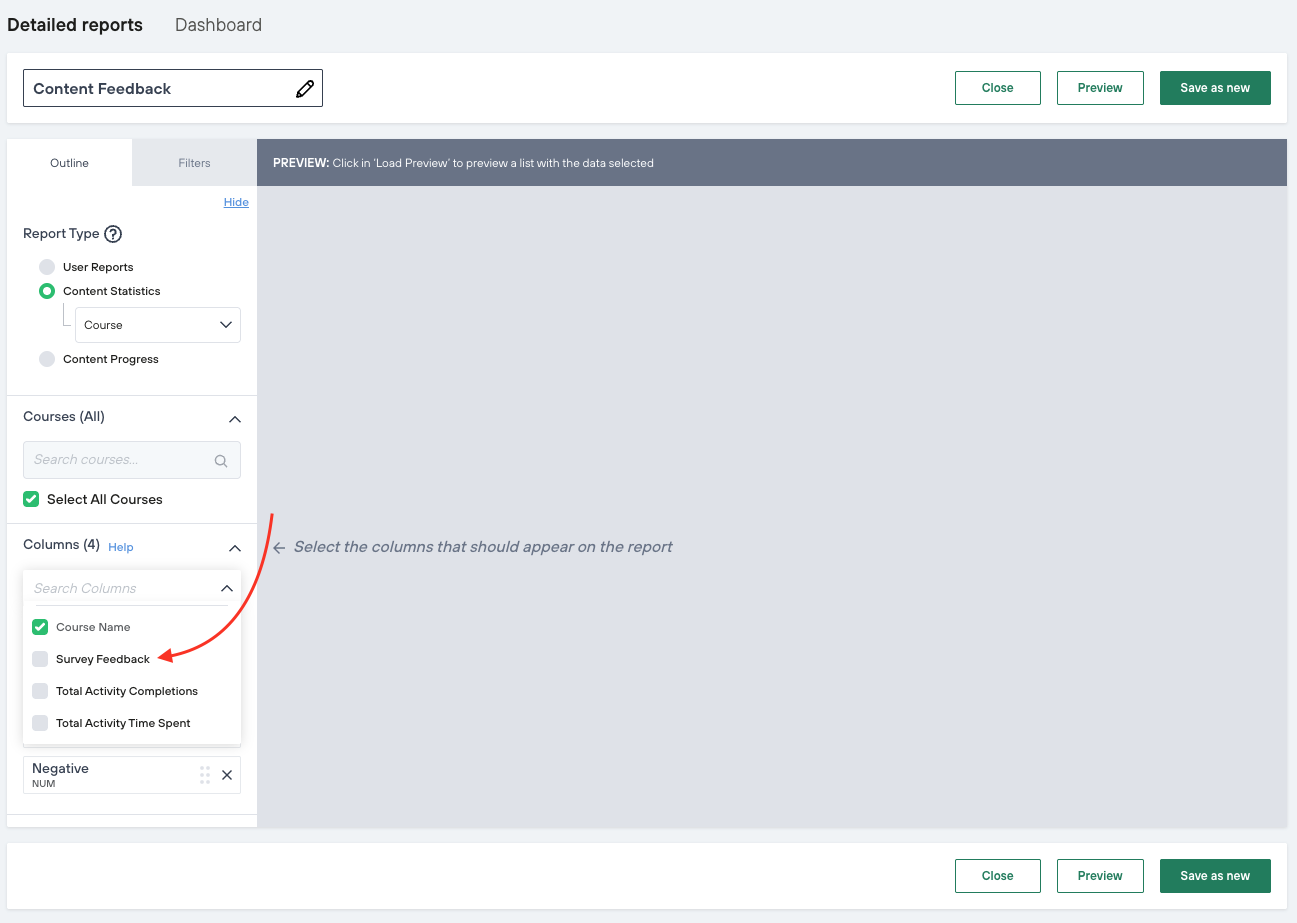This screenshot has height=923, width=1297.
Task: Tick the Total Activity Time Spent checkbox
Action: pos(40,723)
